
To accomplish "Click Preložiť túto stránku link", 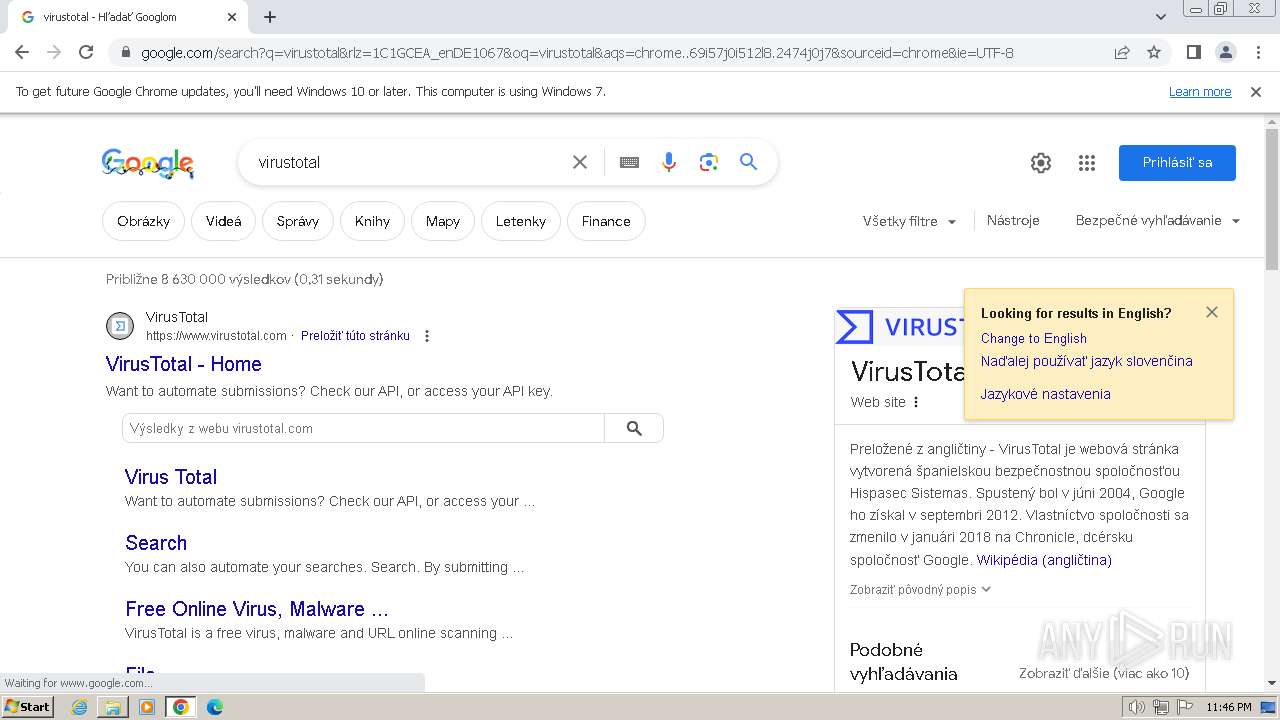I will [x=355, y=336].
